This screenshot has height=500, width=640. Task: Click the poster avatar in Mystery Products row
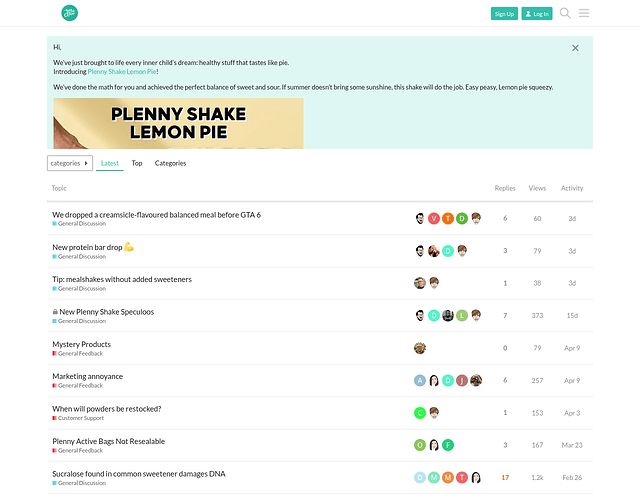(x=420, y=348)
